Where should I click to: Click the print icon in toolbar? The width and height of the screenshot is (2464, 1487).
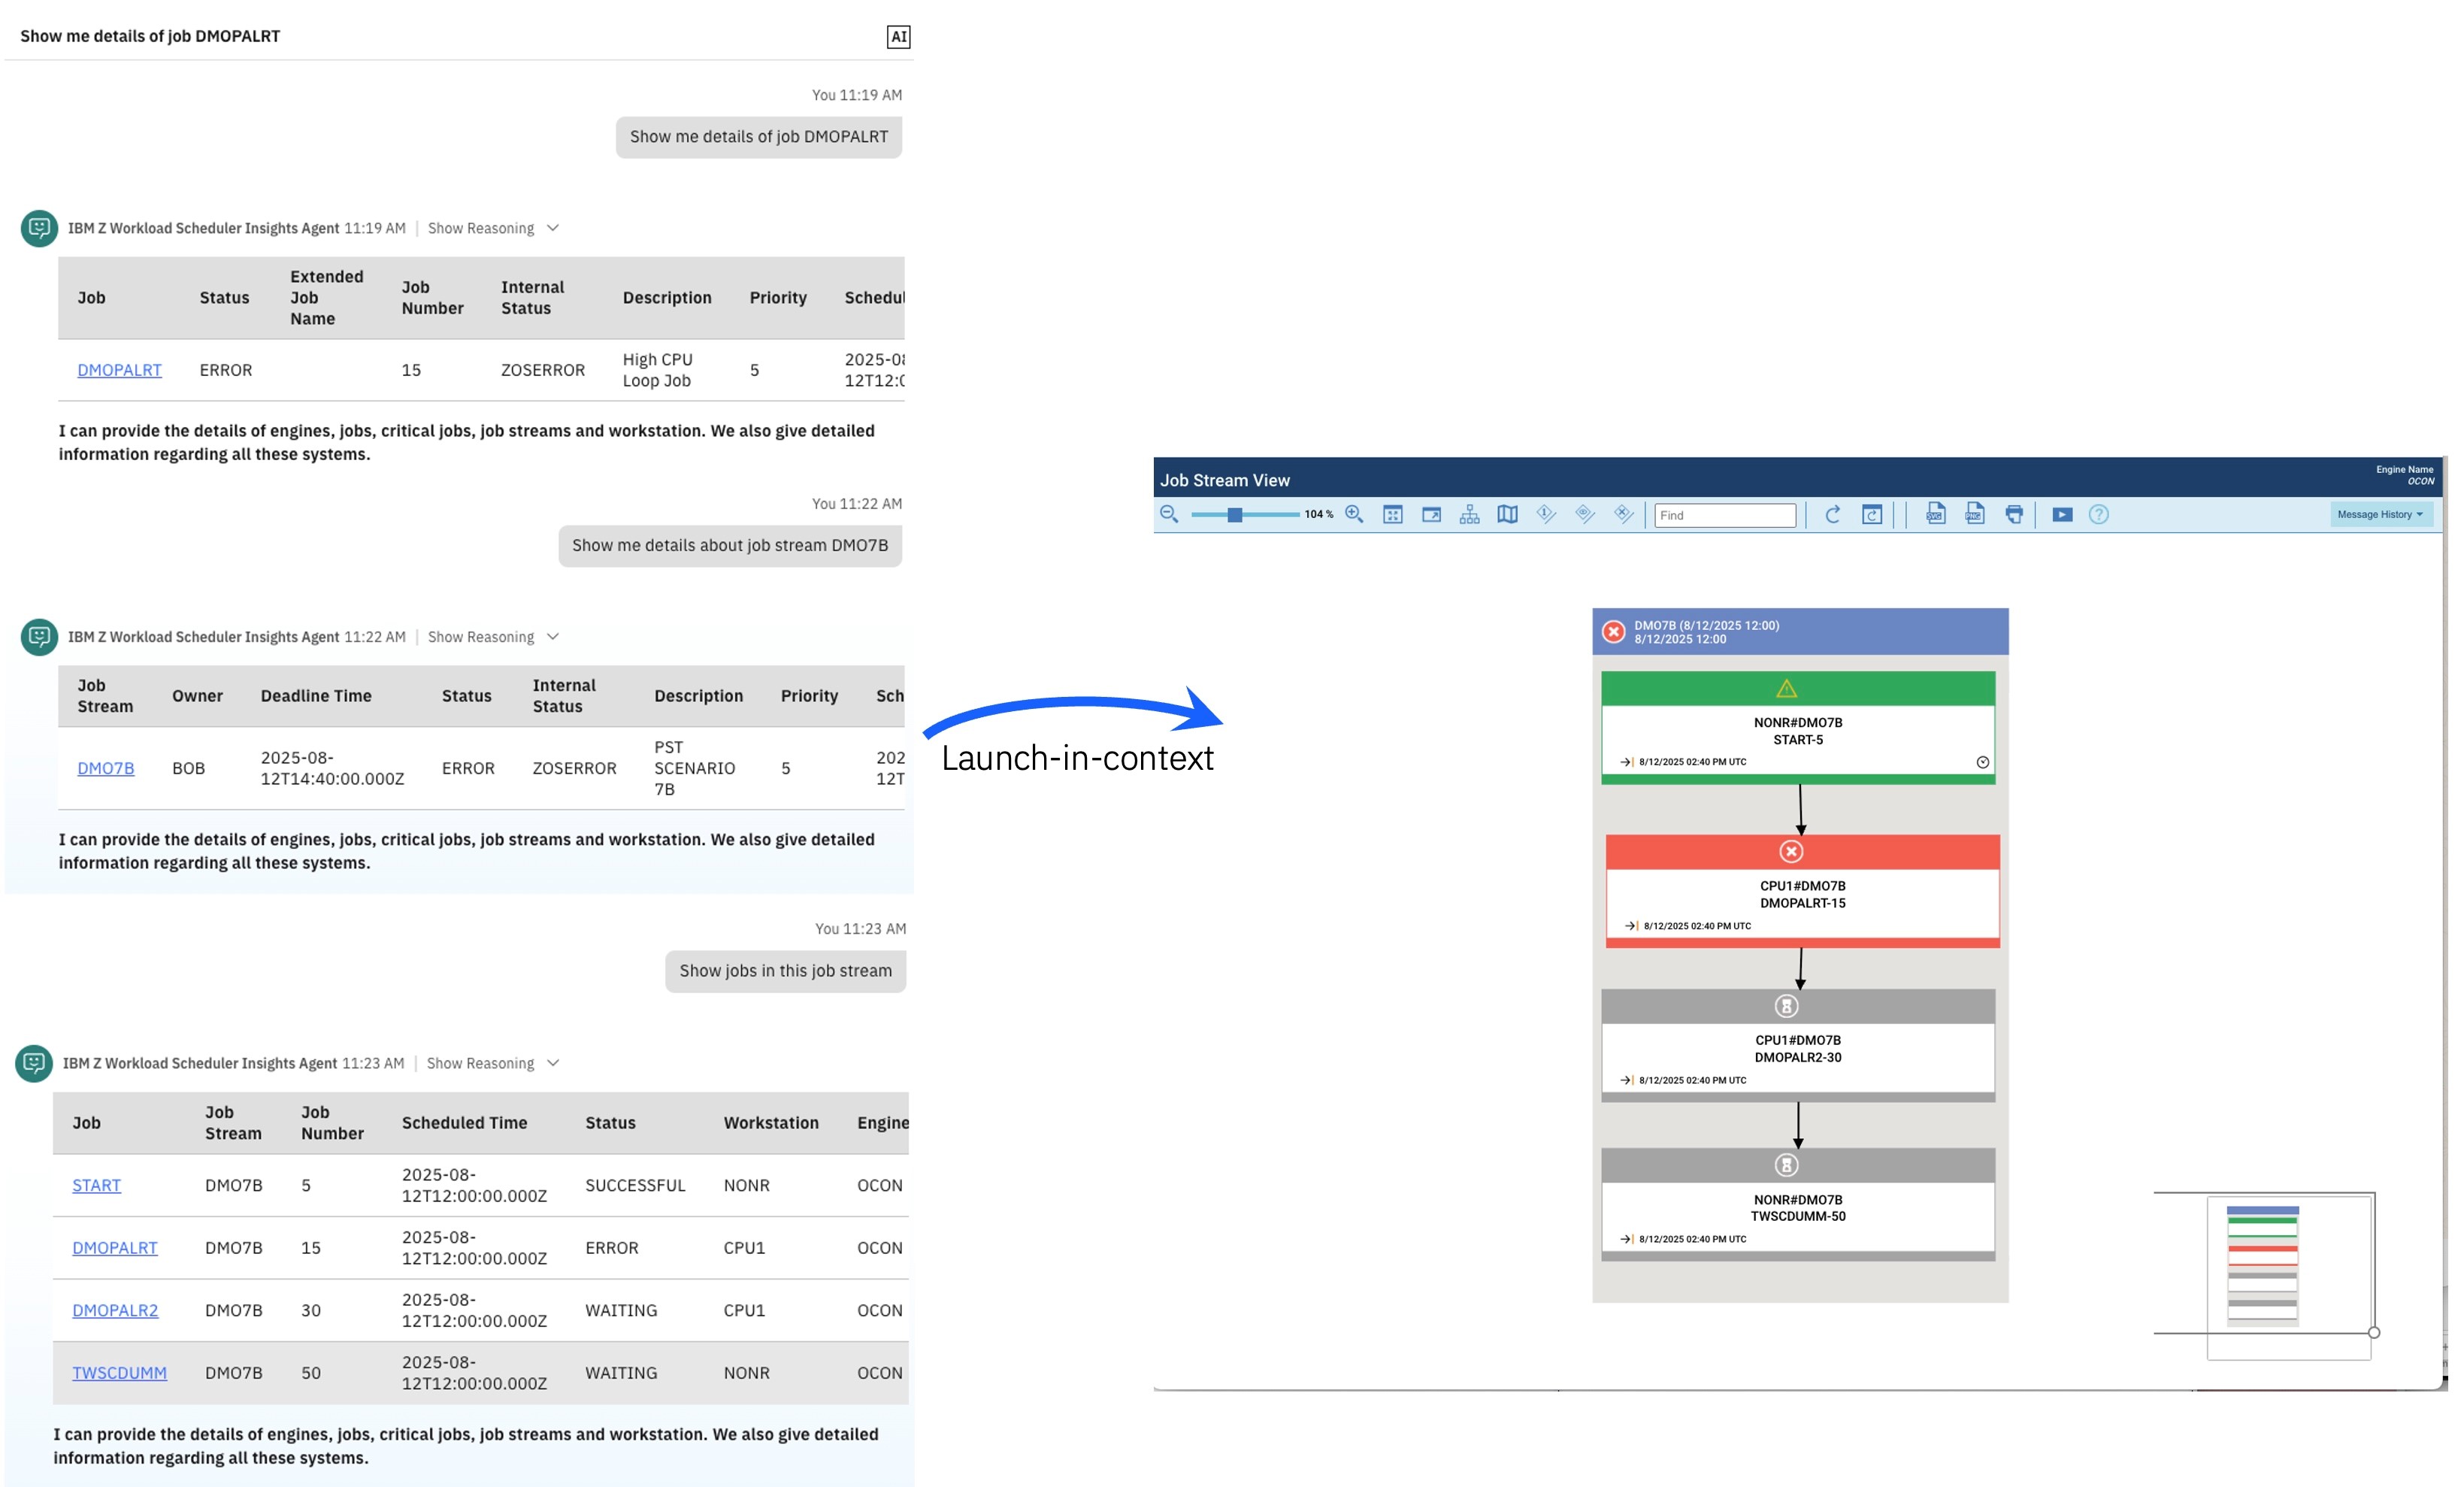(2014, 514)
